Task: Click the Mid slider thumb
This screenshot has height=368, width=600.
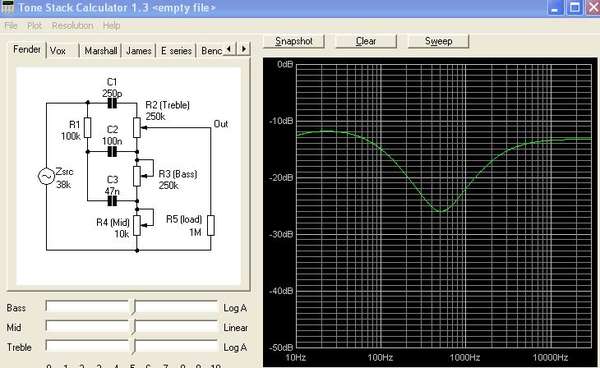Action: [132, 327]
